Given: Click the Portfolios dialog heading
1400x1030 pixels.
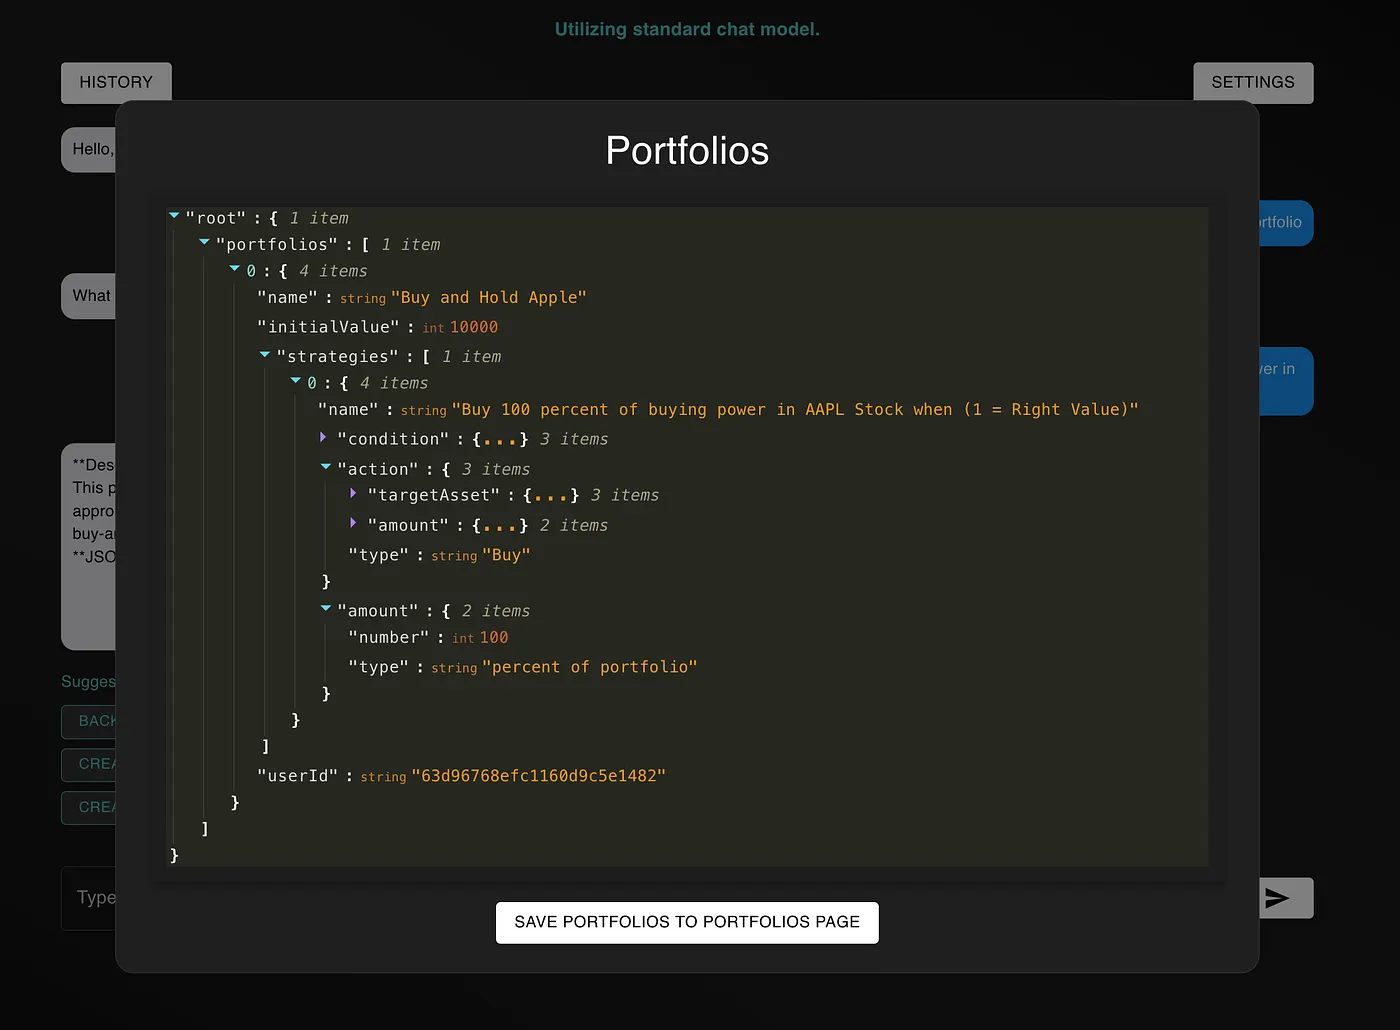Looking at the screenshot, I should coord(687,151).
